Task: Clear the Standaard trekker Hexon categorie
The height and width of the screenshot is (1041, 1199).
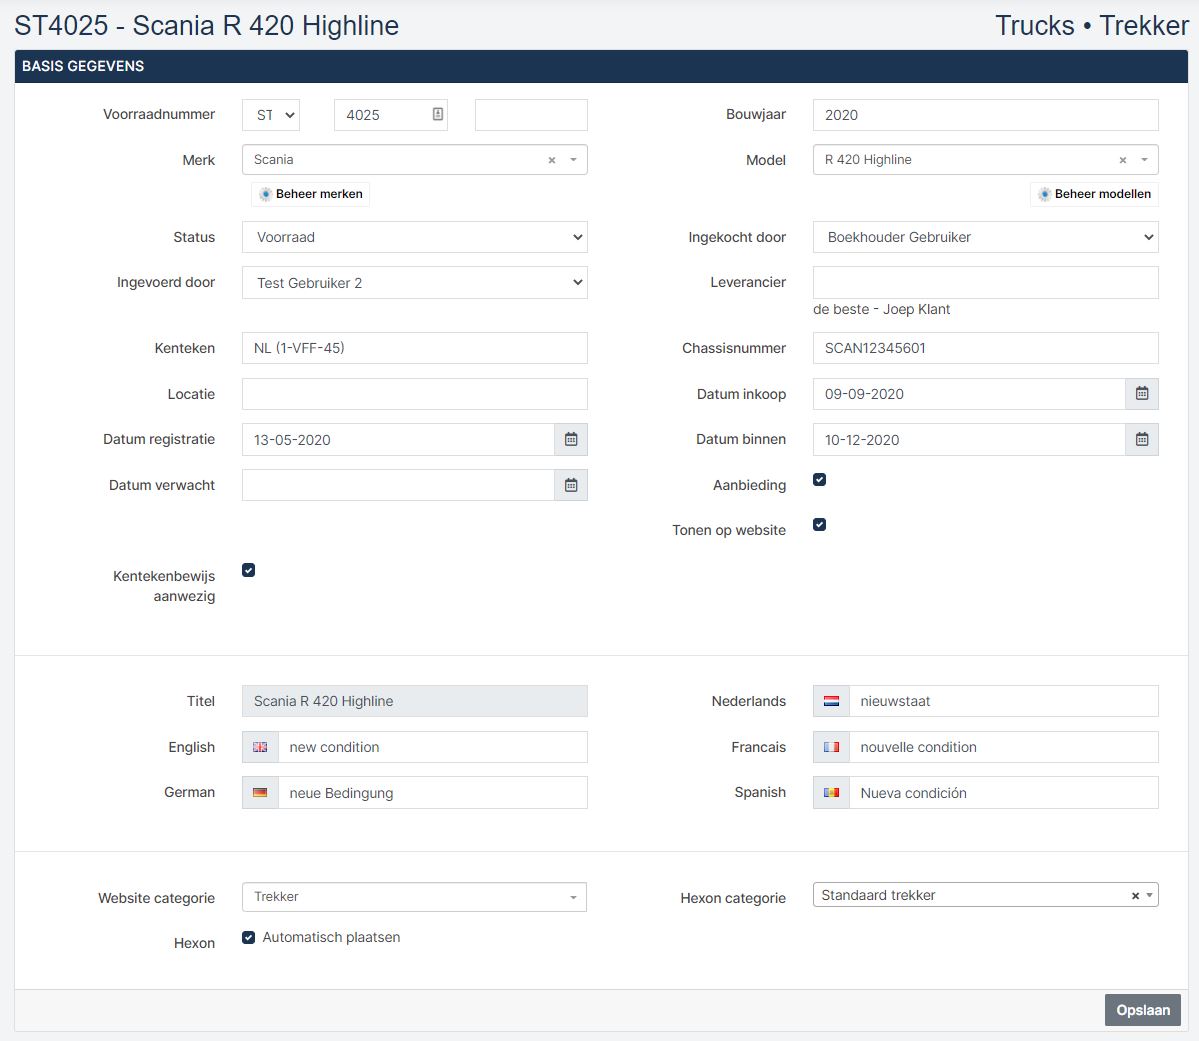Action: [x=1135, y=896]
